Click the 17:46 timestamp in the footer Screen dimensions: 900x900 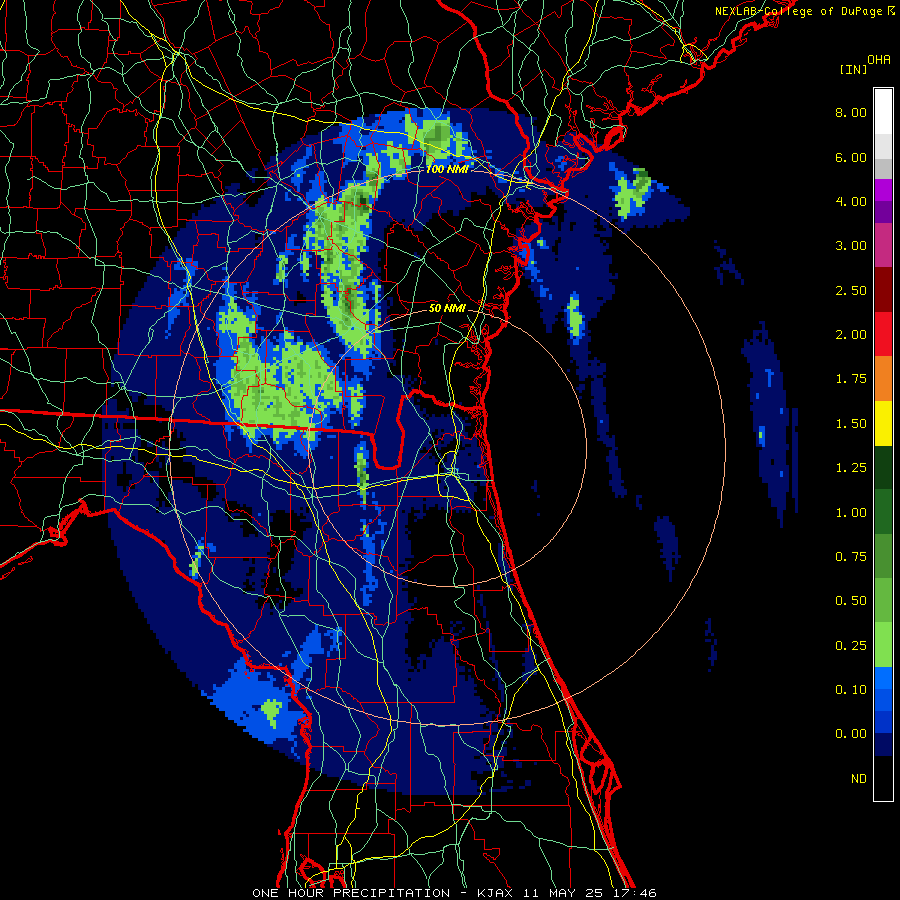tap(637, 893)
